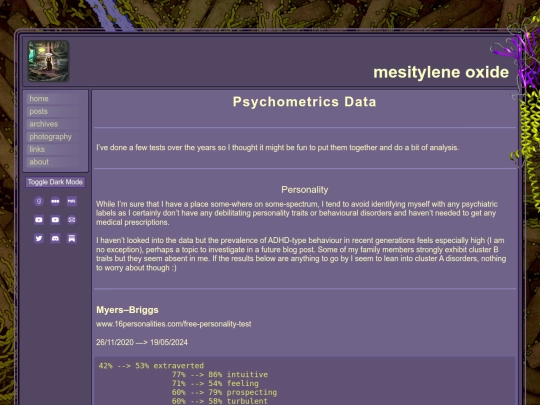This screenshot has width=540, height=405.
Task: Click the three-dots circle social icon
Action: pos(55,201)
